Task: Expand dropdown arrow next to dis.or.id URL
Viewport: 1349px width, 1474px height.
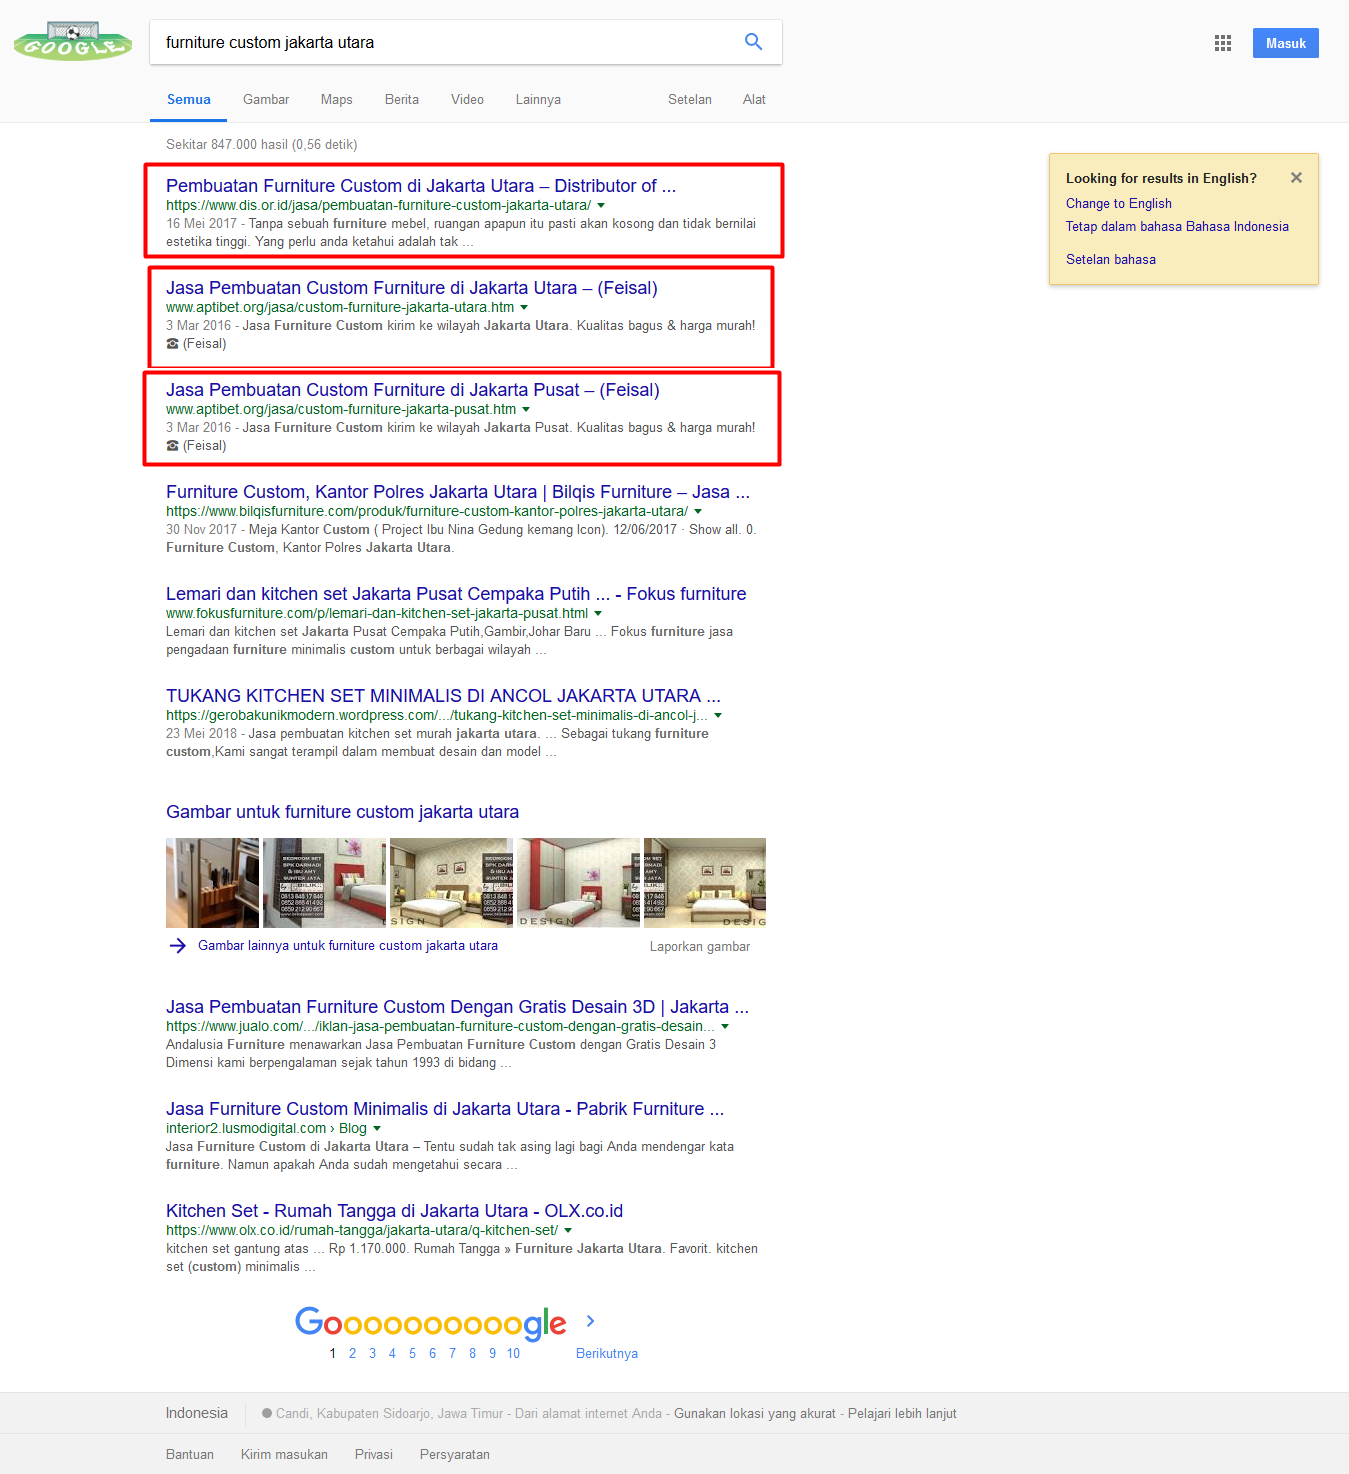Action: [601, 206]
